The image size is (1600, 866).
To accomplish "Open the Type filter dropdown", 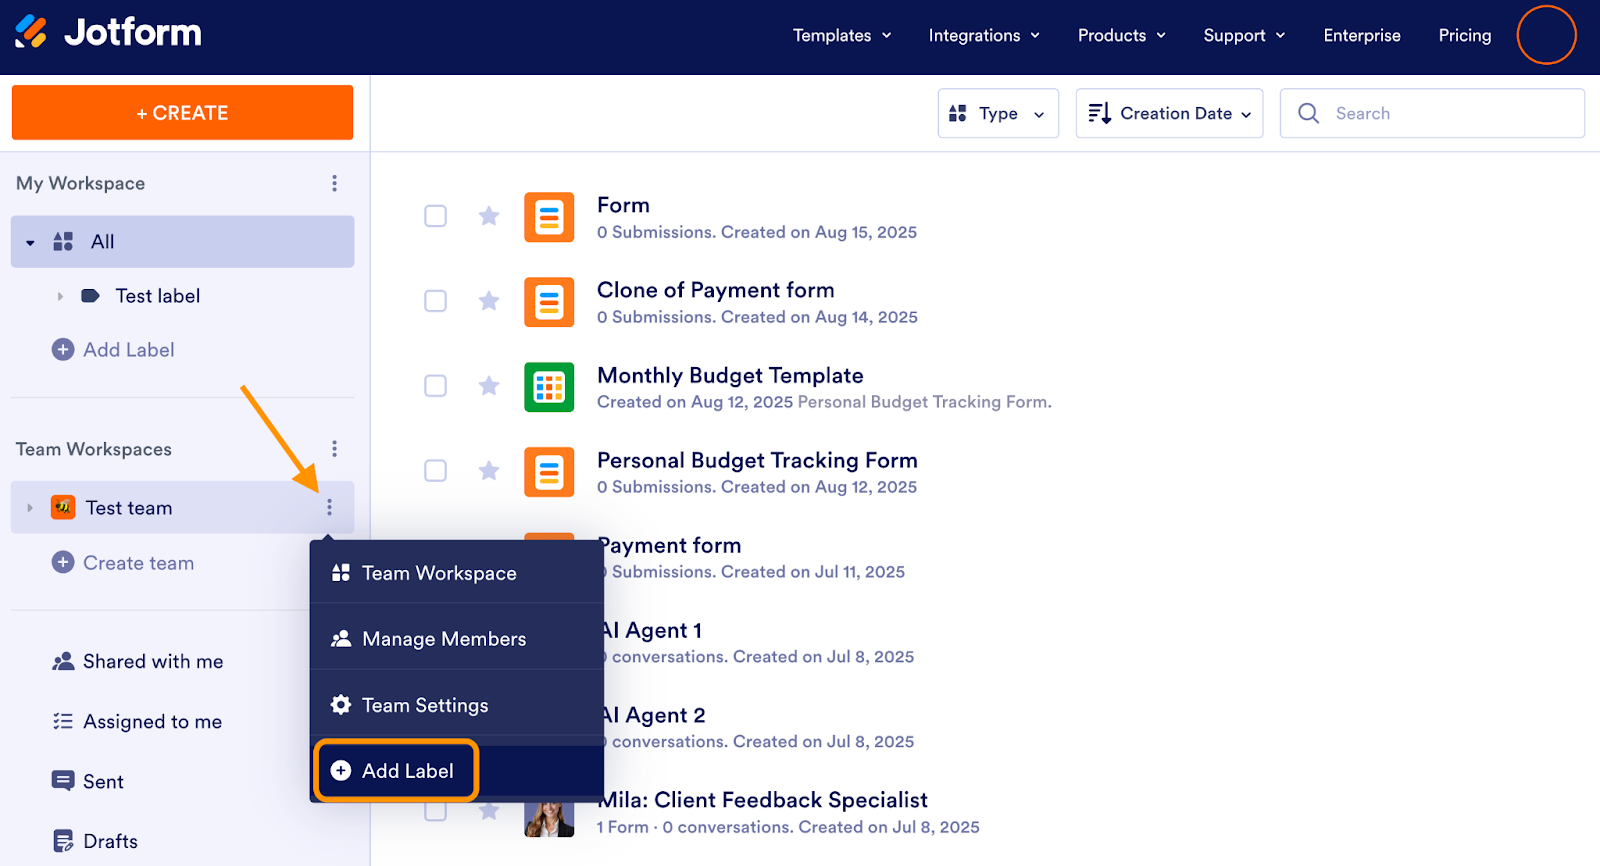I will click(997, 114).
